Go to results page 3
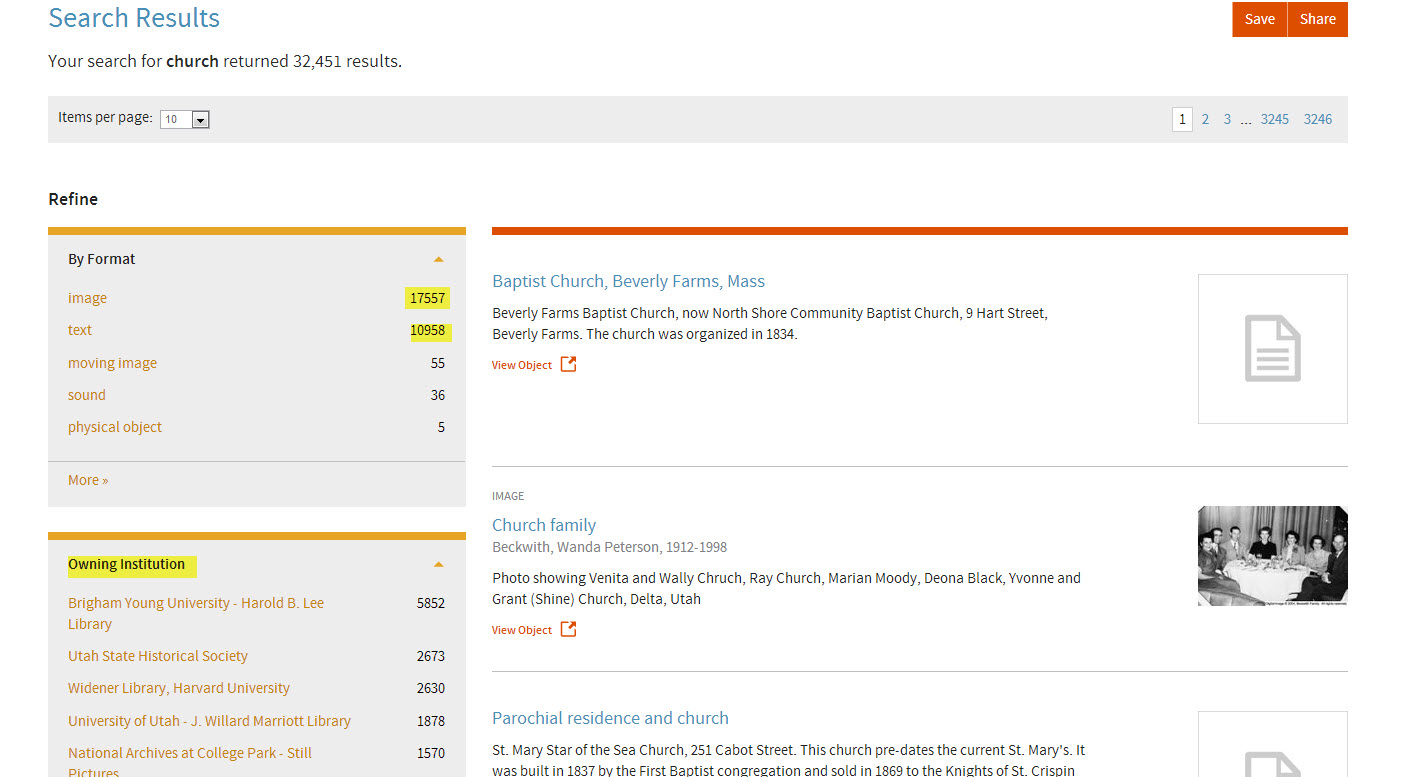 1227,119
